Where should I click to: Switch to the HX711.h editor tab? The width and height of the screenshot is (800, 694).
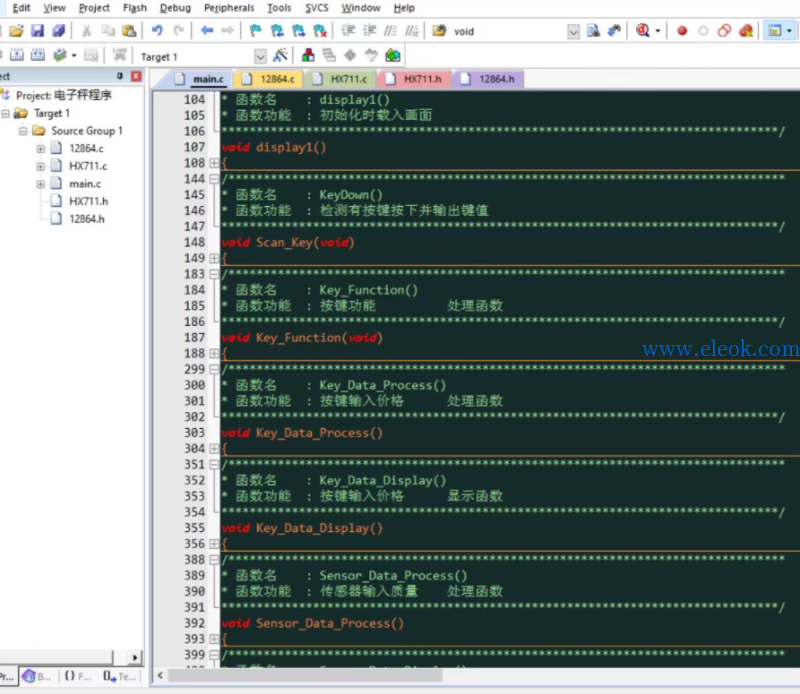pos(414,79)
